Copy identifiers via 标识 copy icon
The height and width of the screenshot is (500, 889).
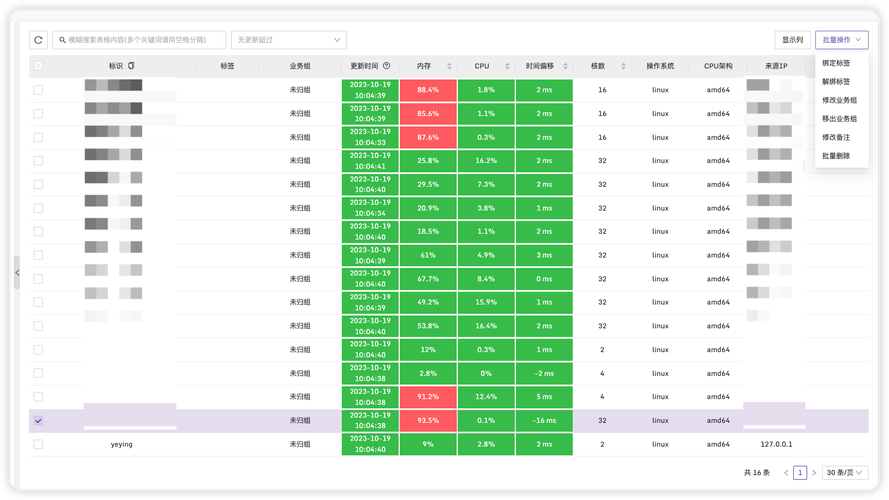(x=131, y=66)
